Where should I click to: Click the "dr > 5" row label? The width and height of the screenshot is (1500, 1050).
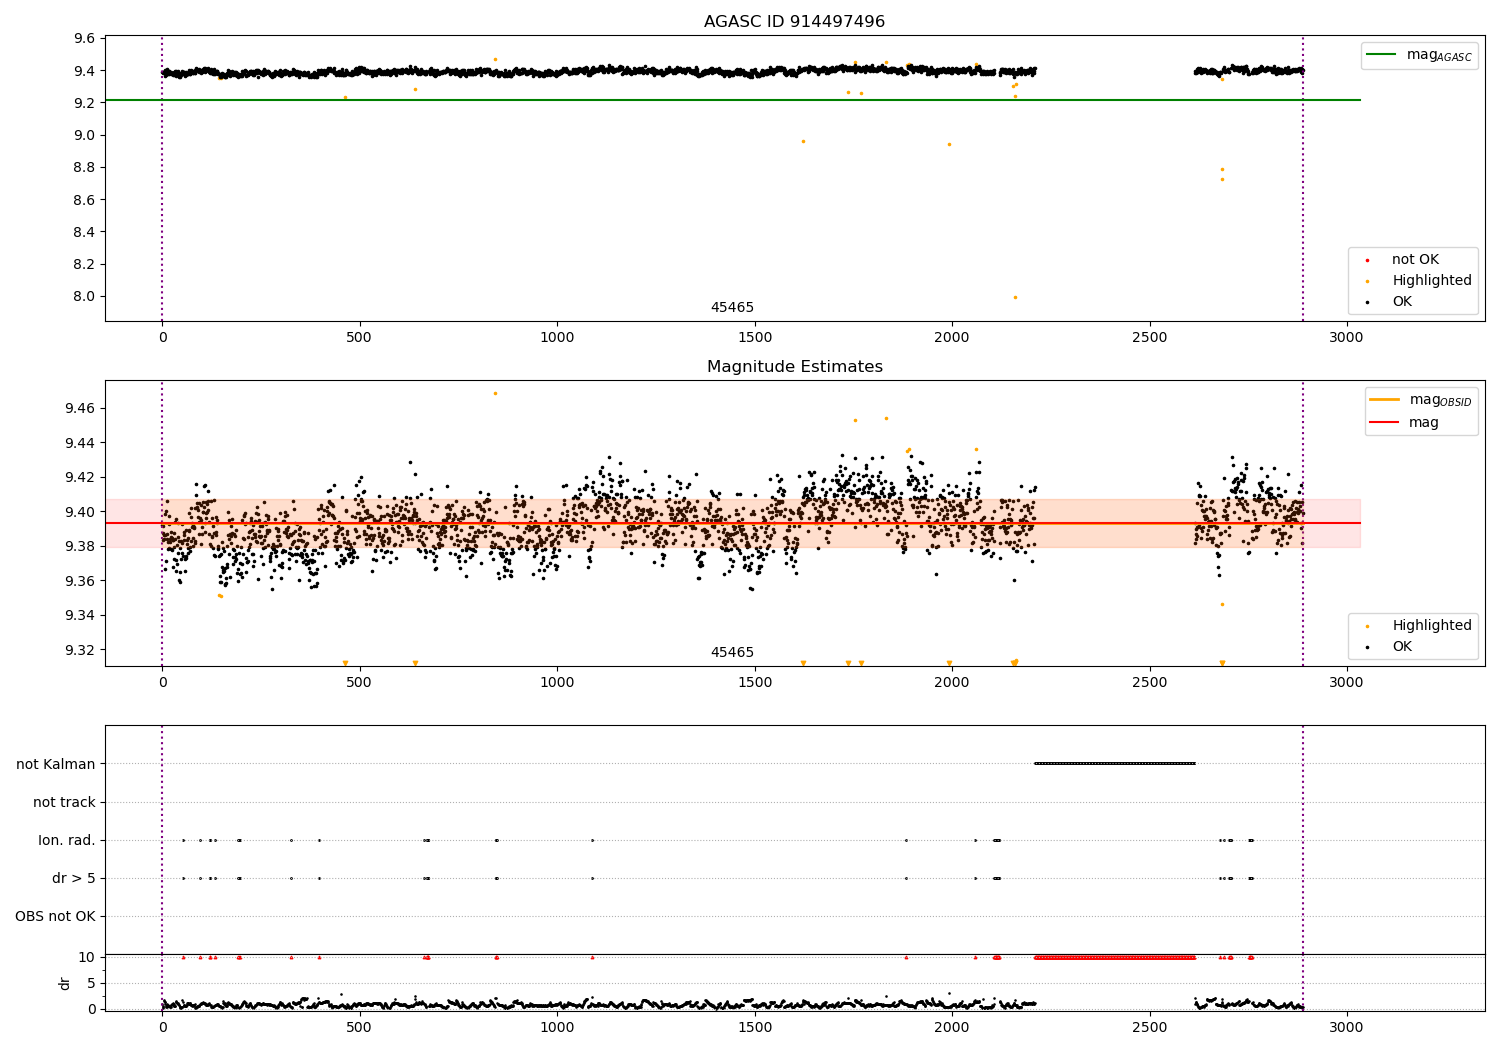coord(74,878)
